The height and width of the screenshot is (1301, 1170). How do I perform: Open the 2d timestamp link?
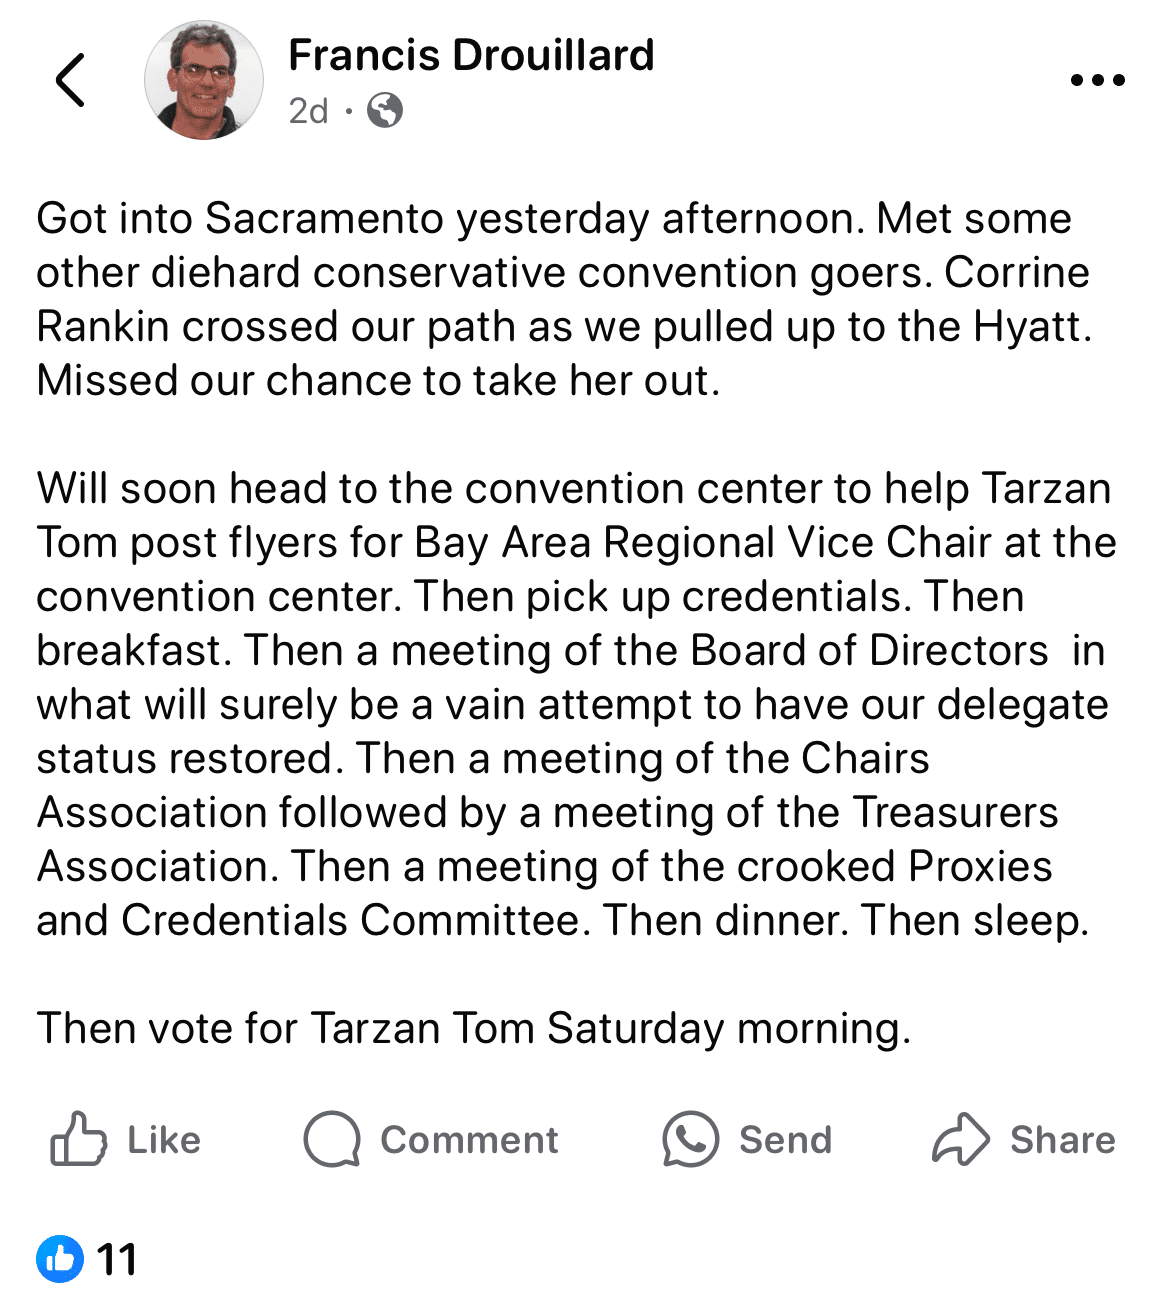[306, 110]
